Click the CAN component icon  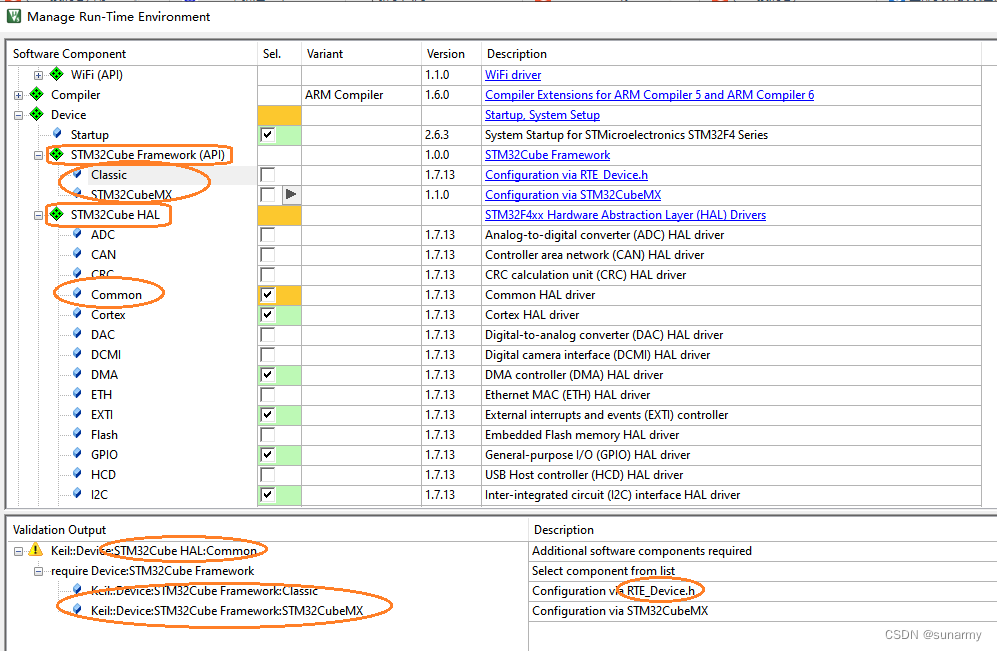click(x=77, y=254)
